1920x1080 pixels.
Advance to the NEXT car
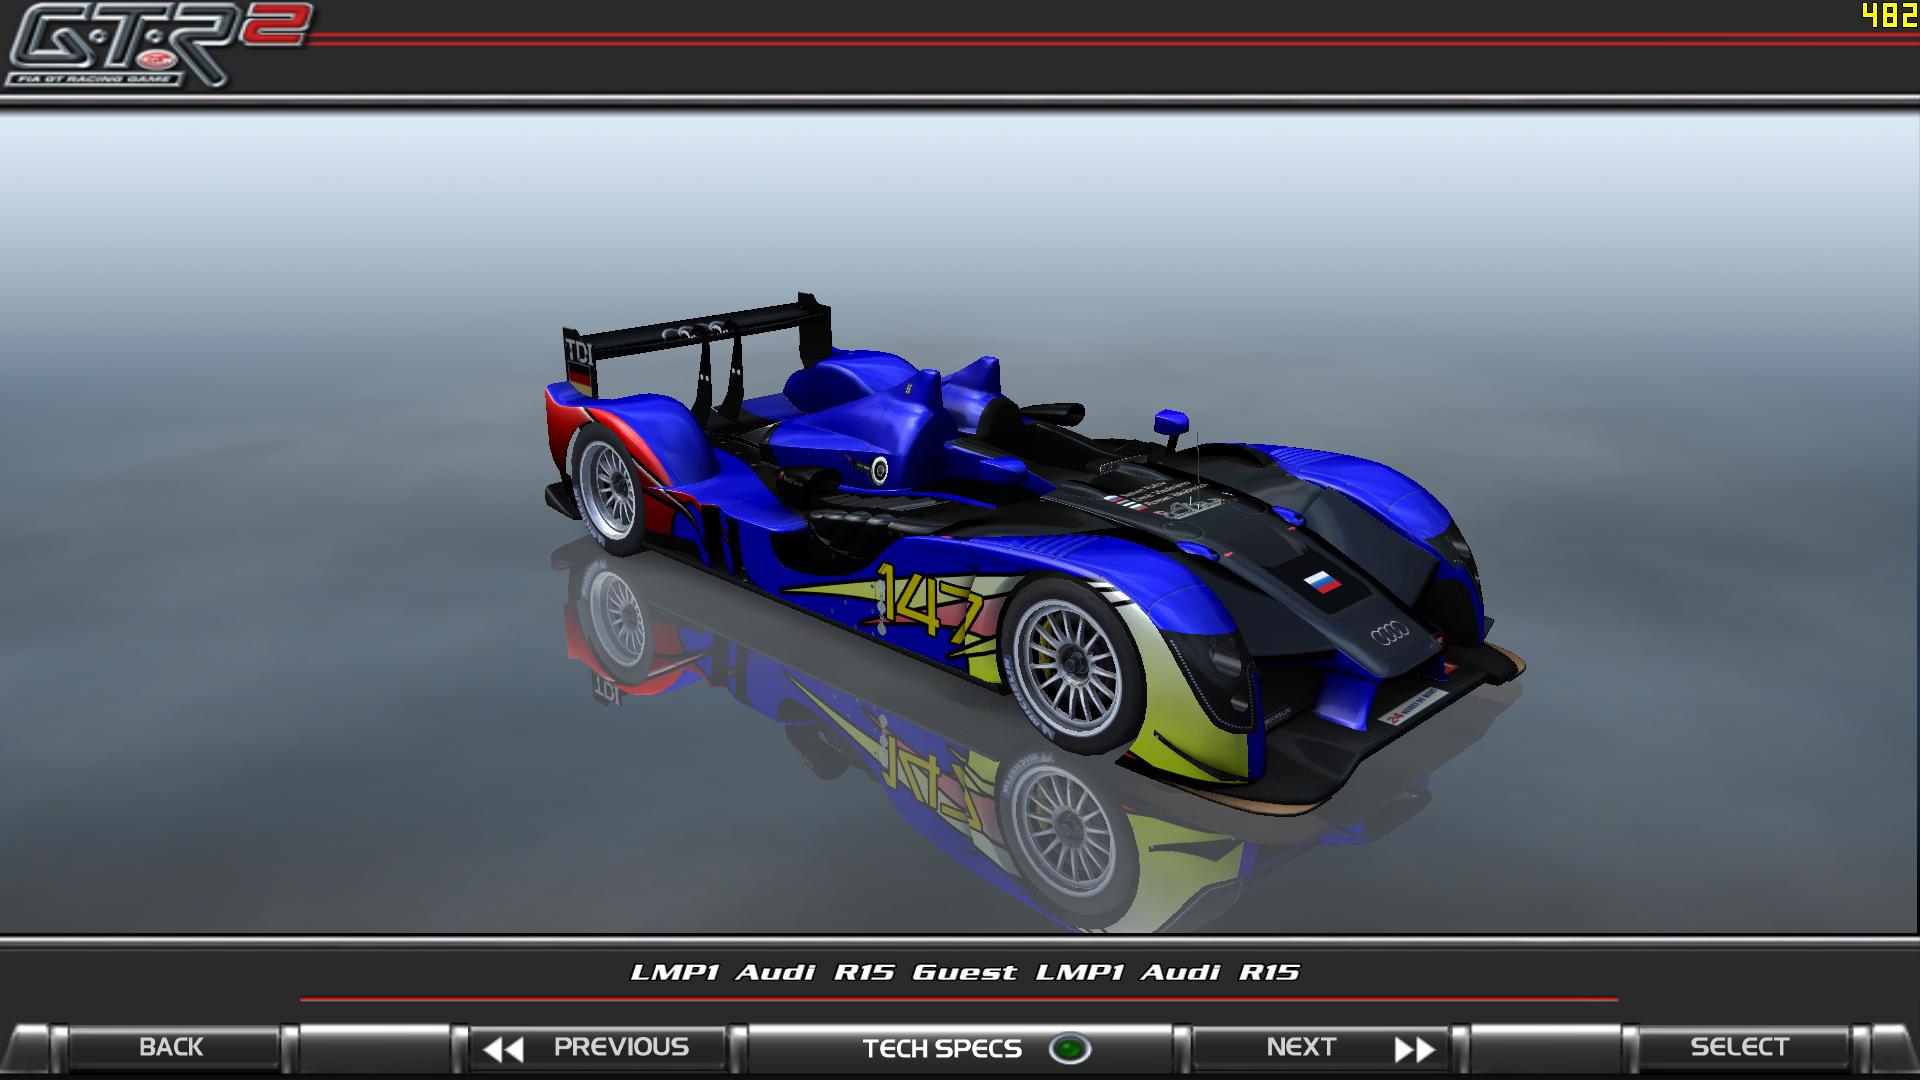pyautogui.click(x=1301, y=1047)
